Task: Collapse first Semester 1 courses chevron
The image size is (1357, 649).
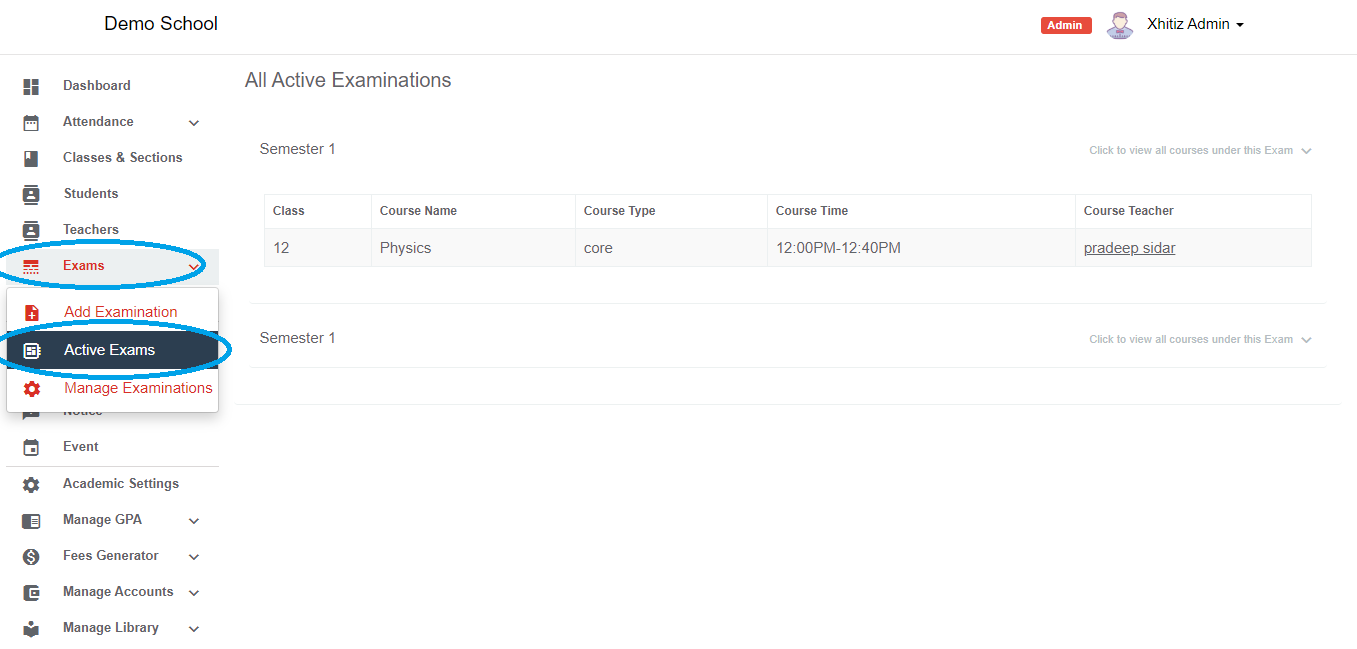Action: pyautogui.click(x=1306, y=151)
